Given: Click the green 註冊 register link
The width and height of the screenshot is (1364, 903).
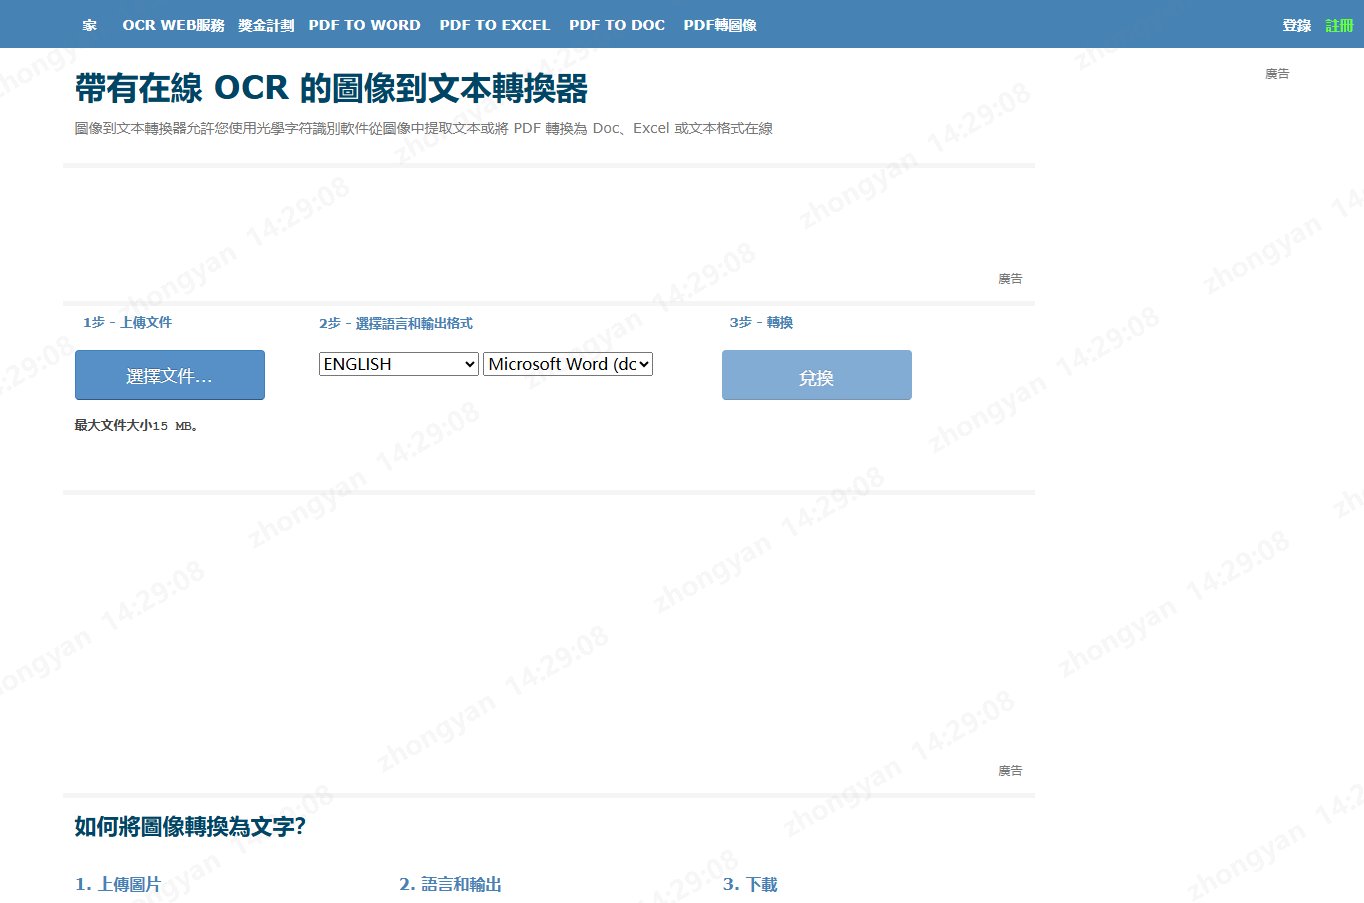Looking at the screenshot, I should (1339, 25).
